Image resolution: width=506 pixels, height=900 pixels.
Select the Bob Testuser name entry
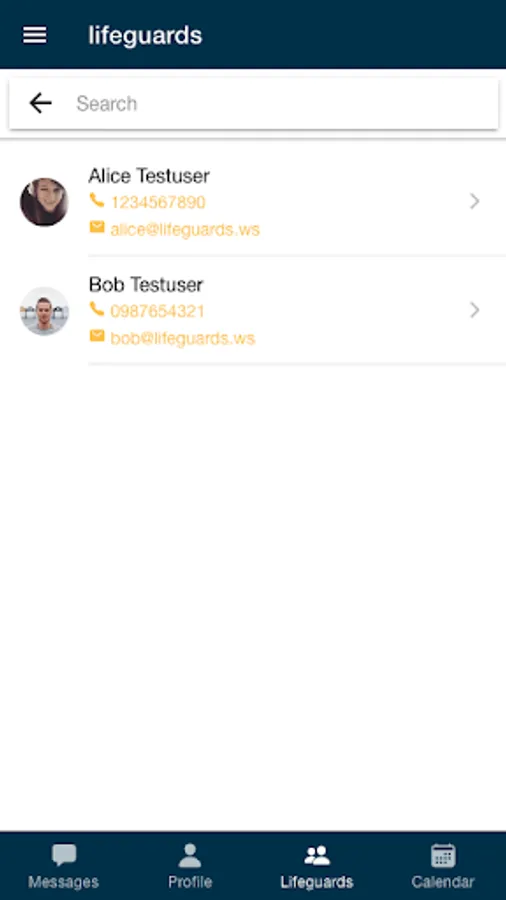coord(146,285)
